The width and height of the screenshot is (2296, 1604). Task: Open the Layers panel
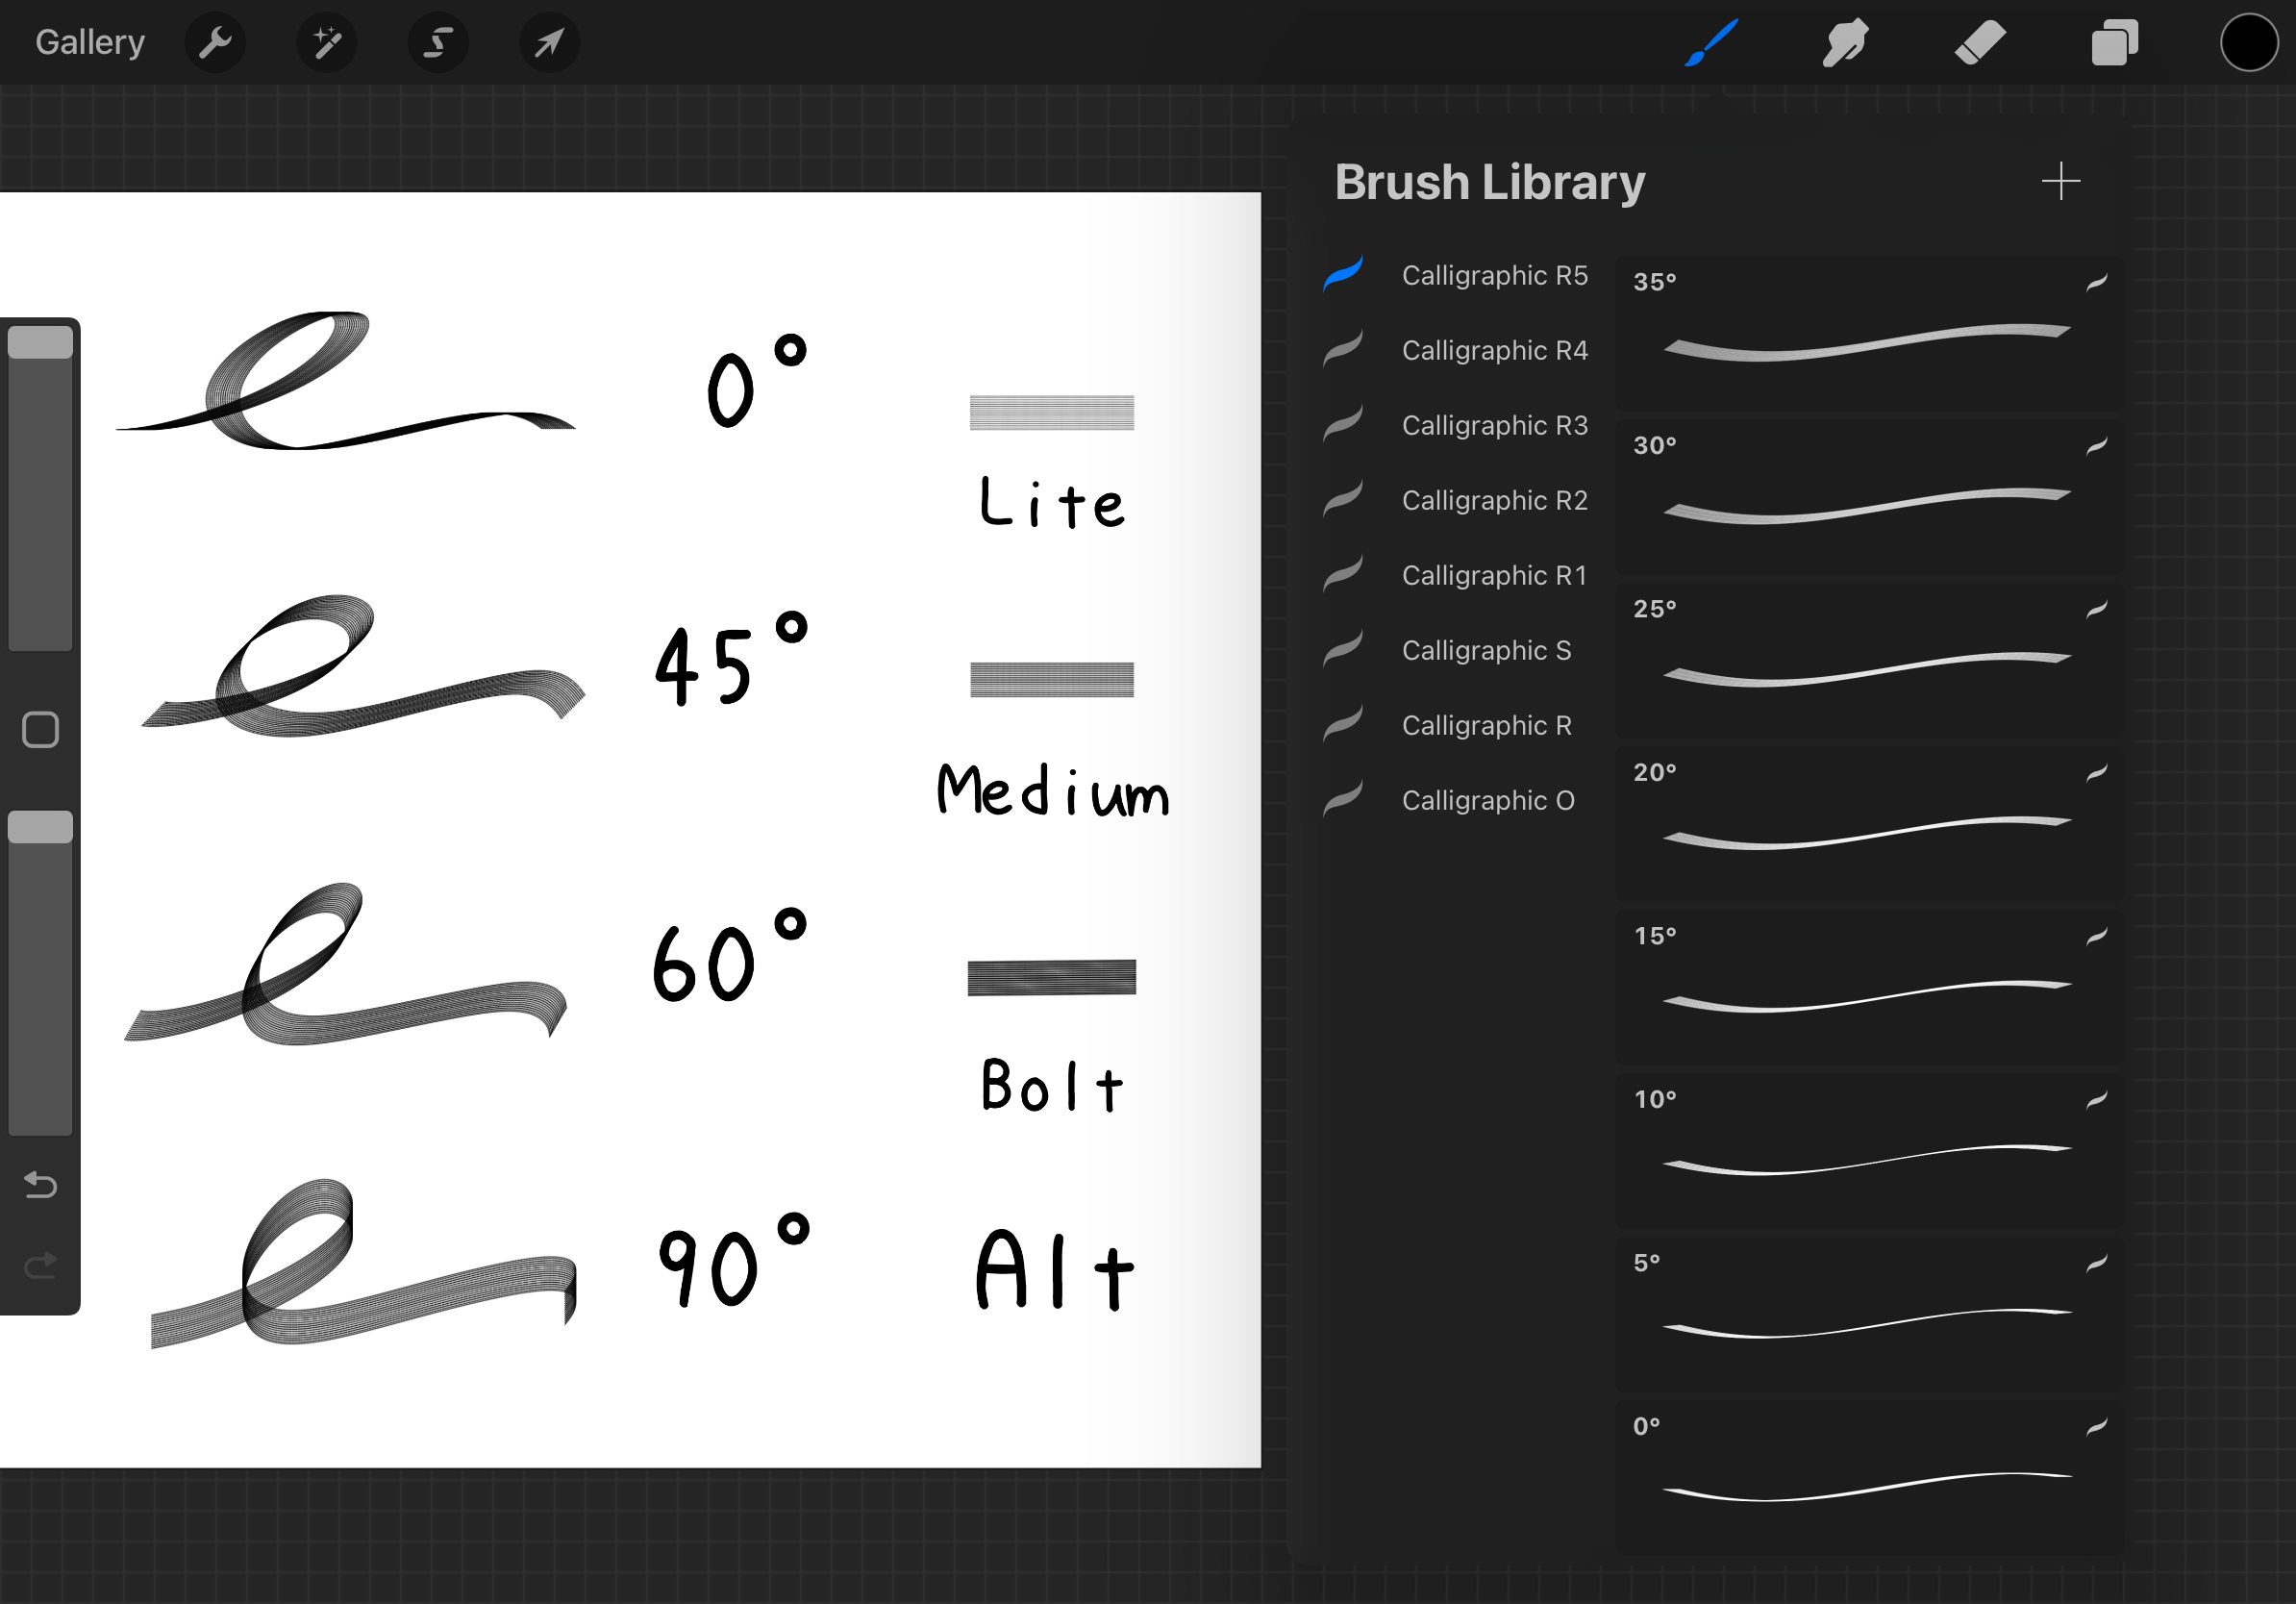pyautogui.click(x=2114, y=43)
